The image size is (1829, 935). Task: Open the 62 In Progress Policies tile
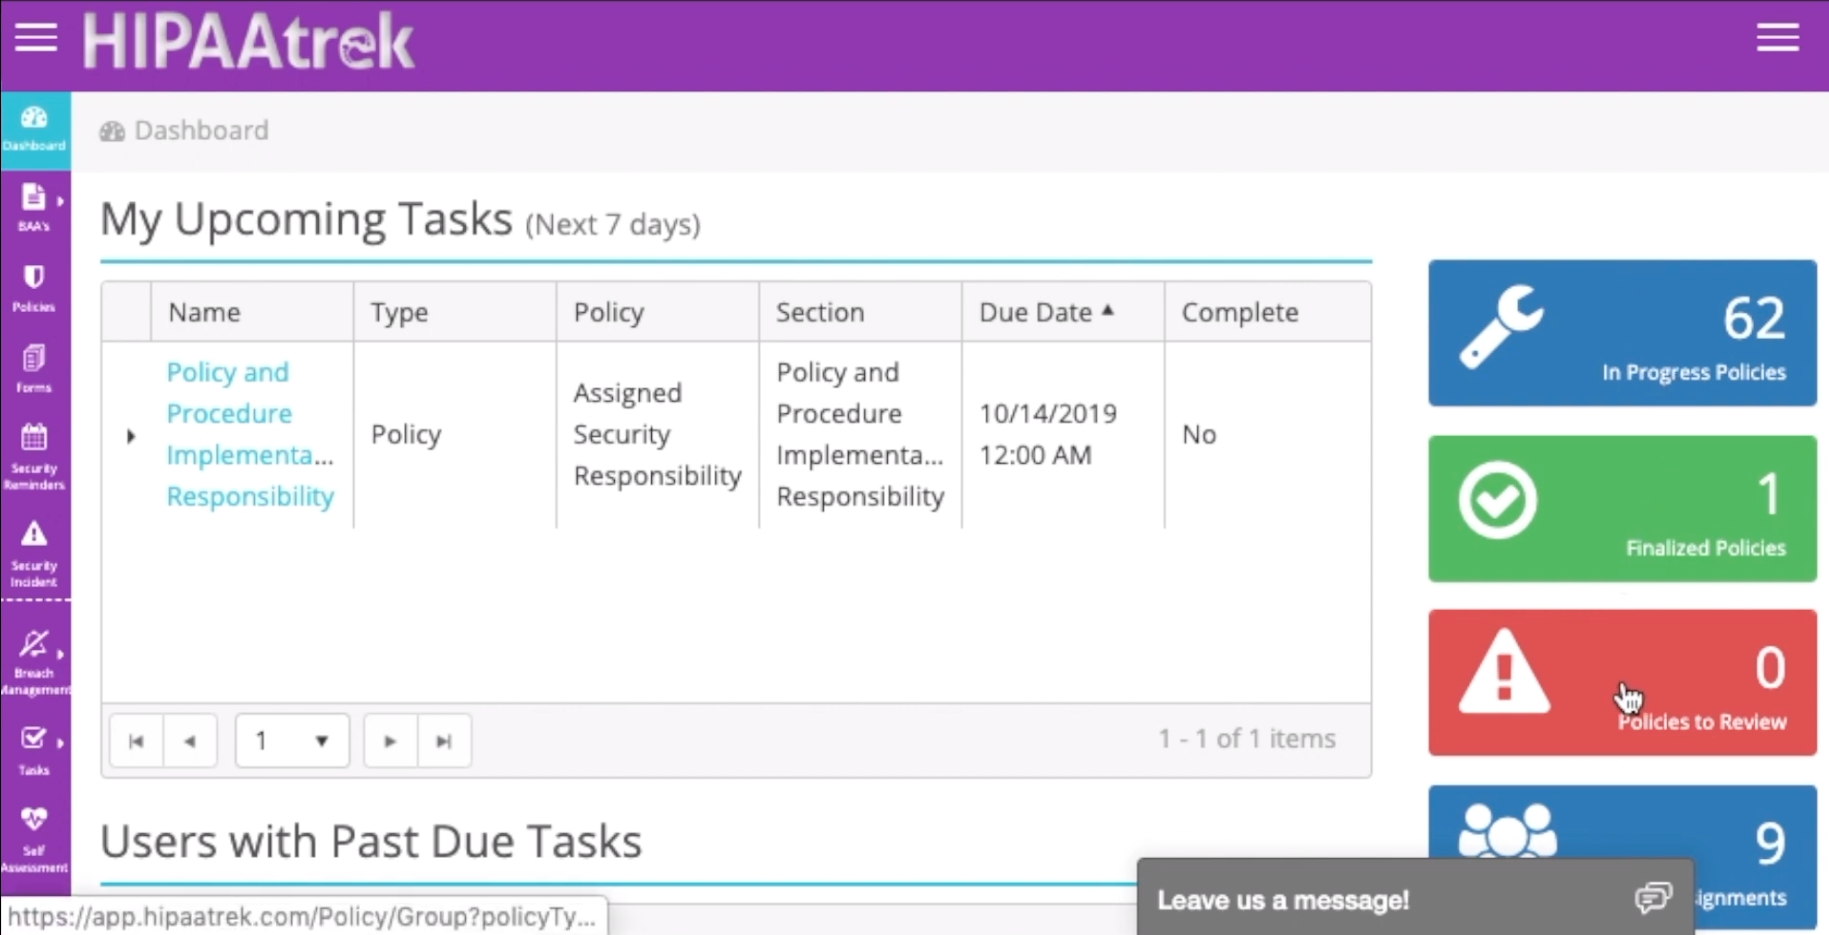point(1621,333)
